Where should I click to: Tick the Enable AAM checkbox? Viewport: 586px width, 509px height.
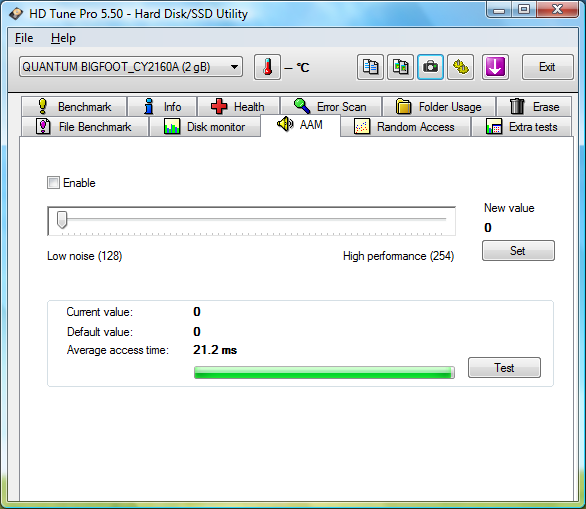pyautogui.click(x=53, y=183)
